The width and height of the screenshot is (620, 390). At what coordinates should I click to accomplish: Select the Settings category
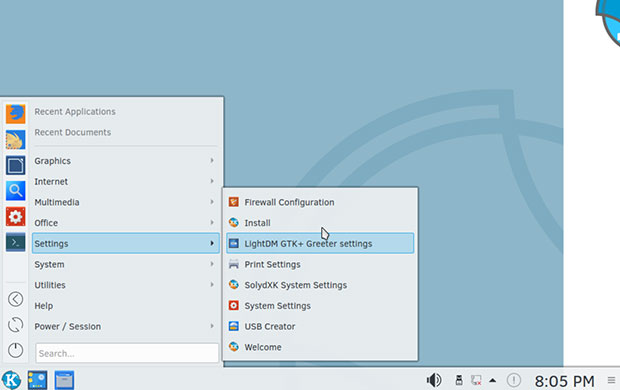125,243
